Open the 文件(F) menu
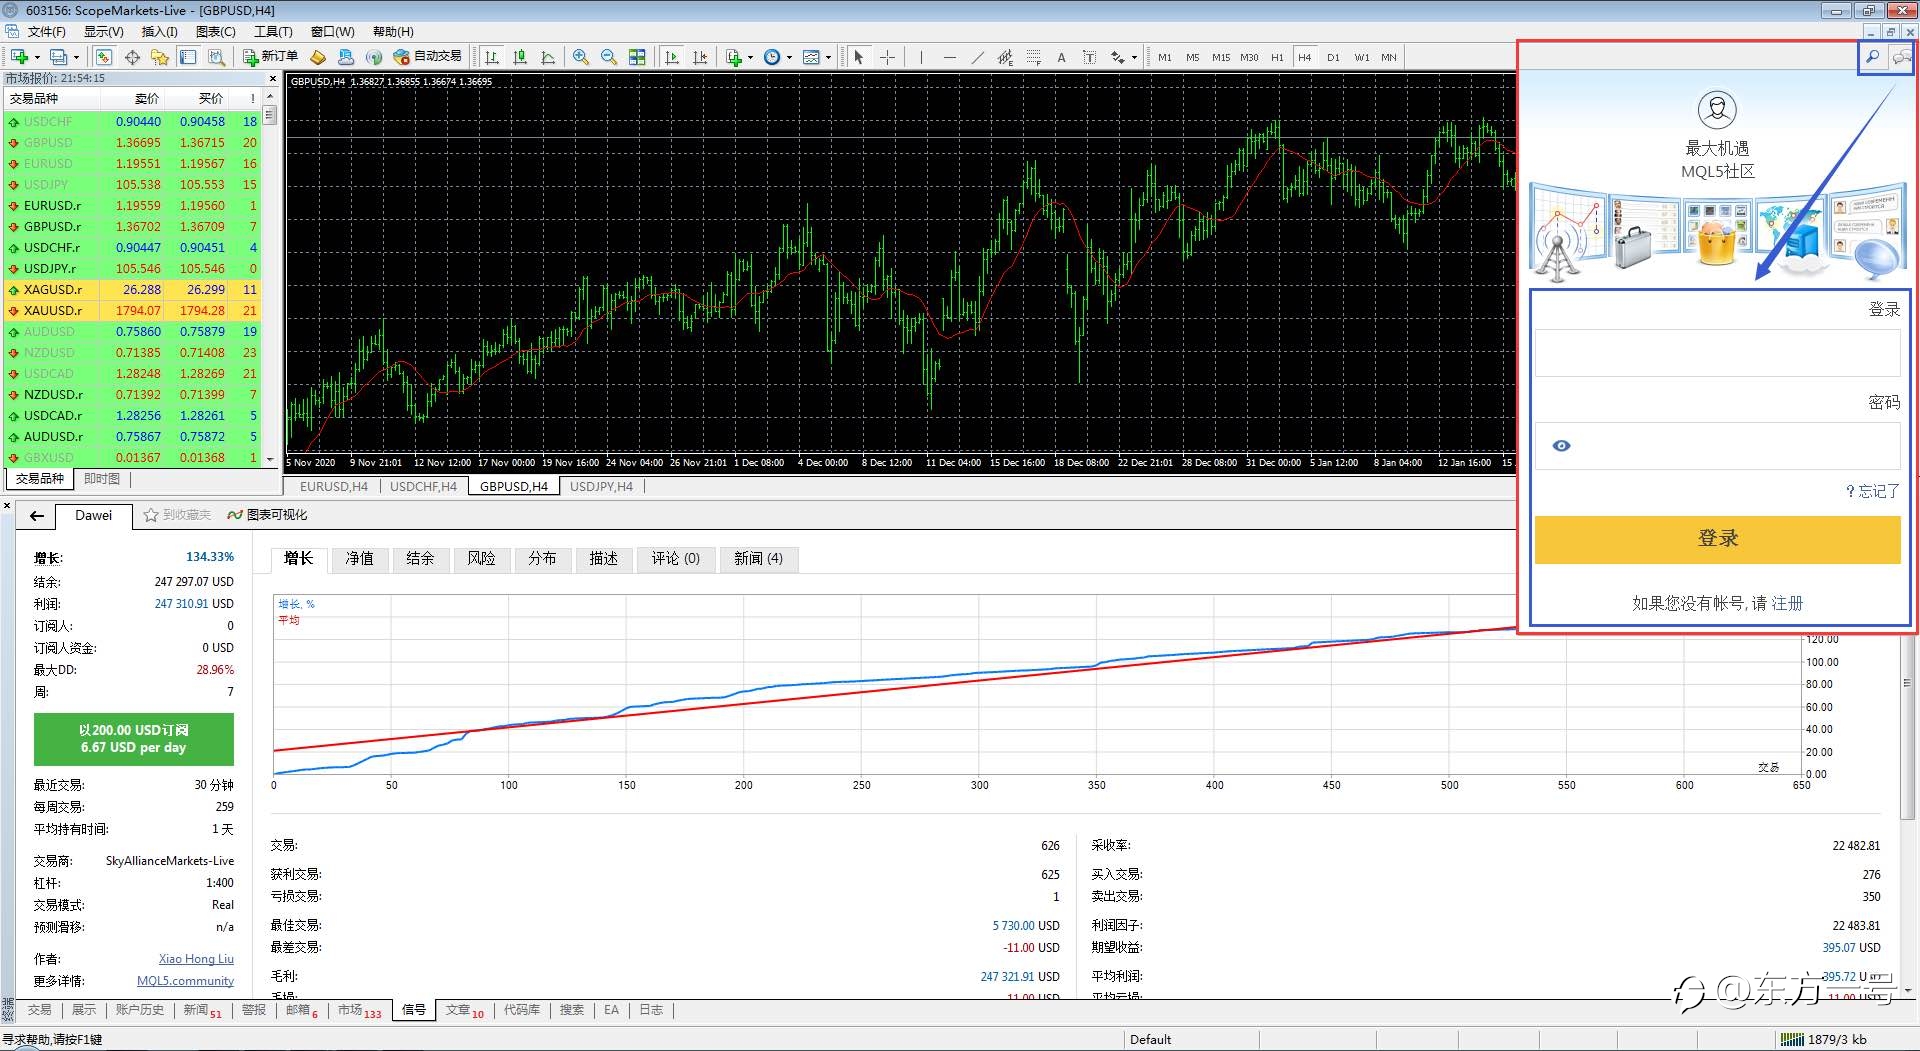The width and height of the screenshot is (1920, 1051). click(x=46, y=31)
